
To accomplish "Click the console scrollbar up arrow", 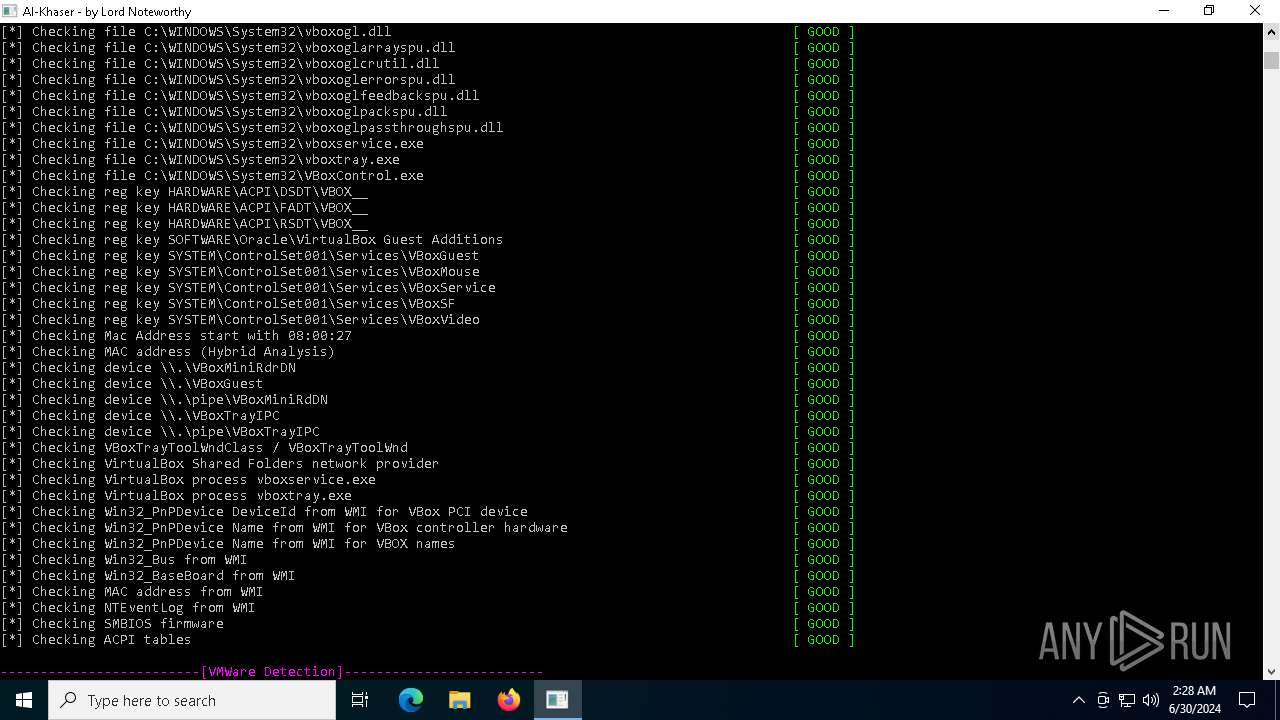I will coord(1271,32).
